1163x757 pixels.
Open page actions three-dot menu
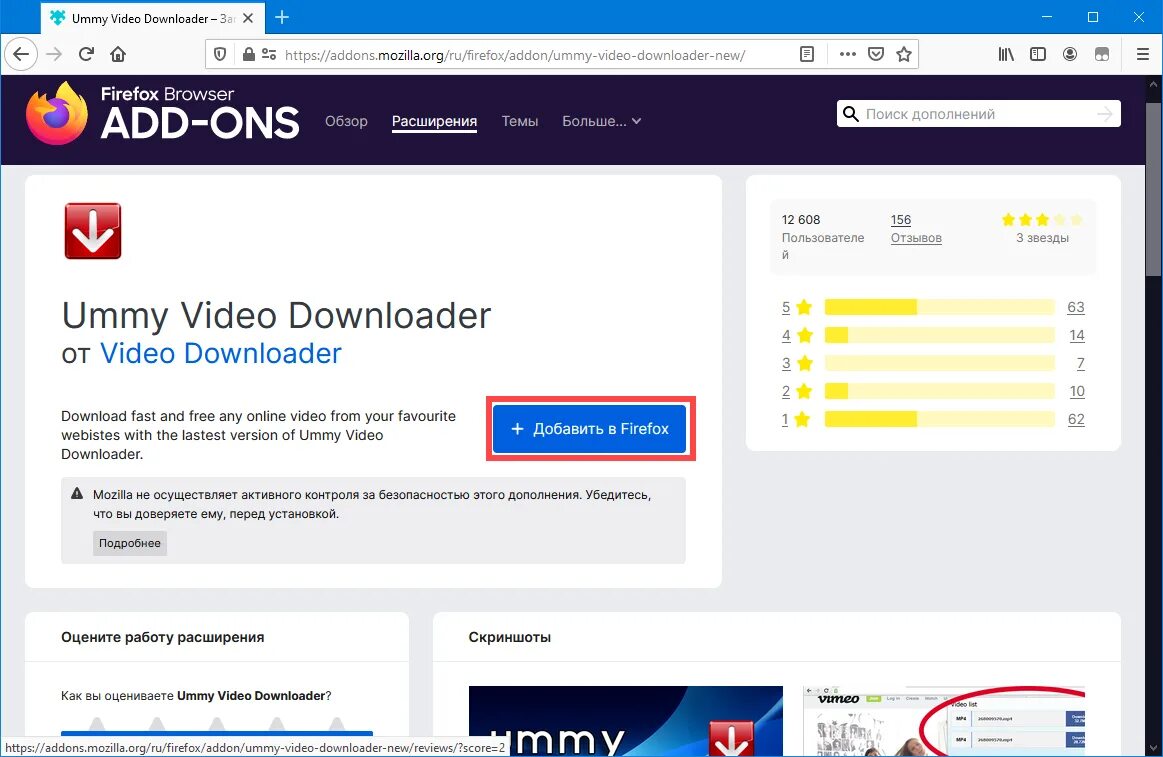[x=848, y=54]
